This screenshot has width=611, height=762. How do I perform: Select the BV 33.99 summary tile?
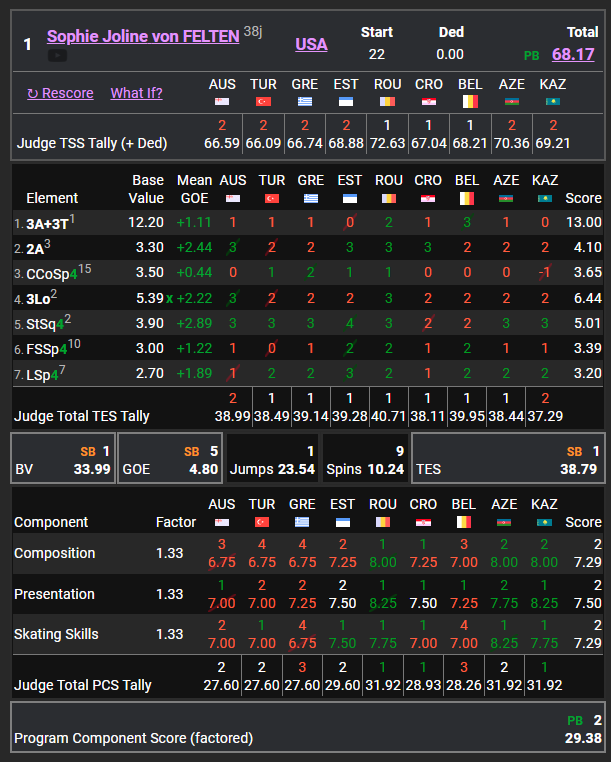click(61, 458)
